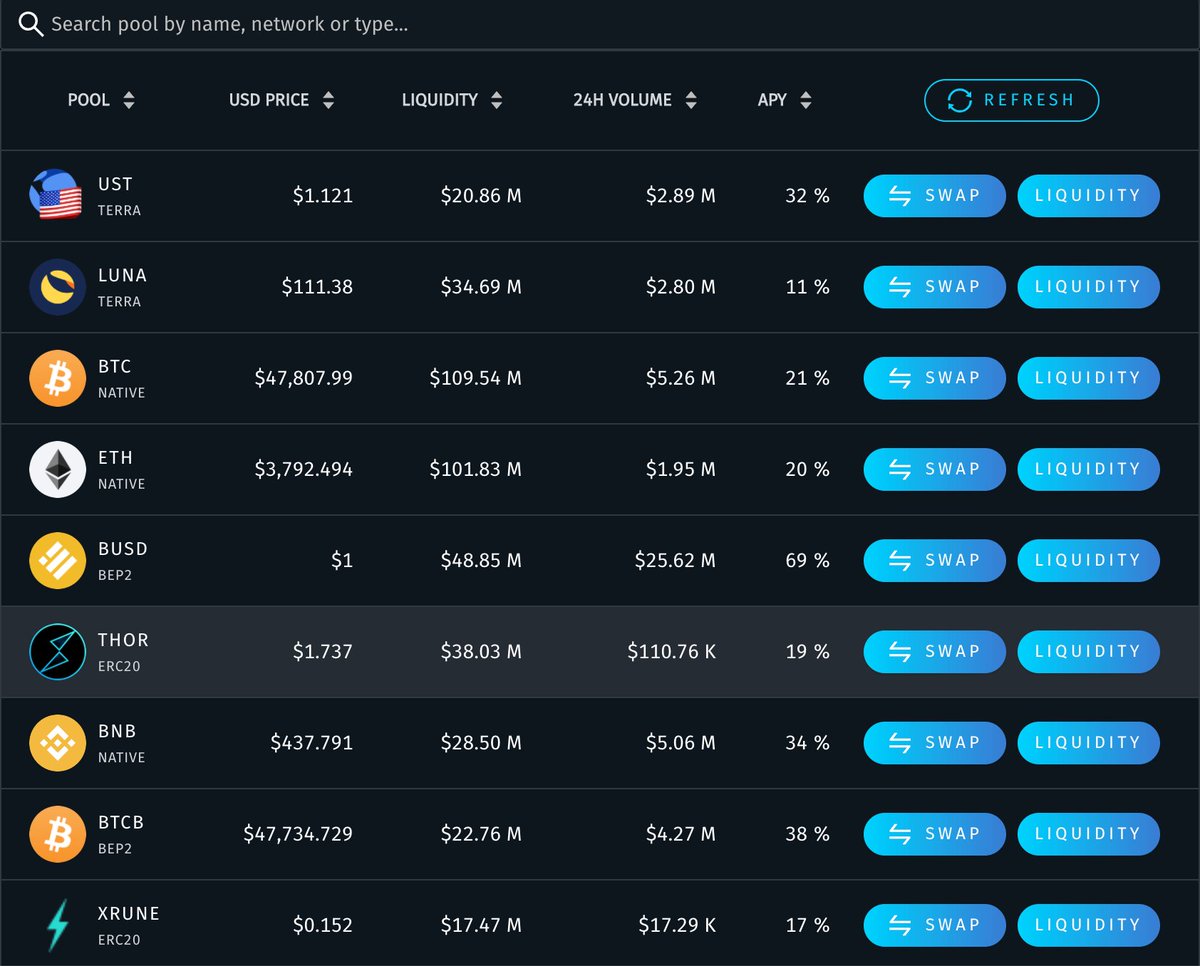This screenshot has height=966, width=1200.
Task: Click the magnifying glass search icon
Action: tap(31, 24)
